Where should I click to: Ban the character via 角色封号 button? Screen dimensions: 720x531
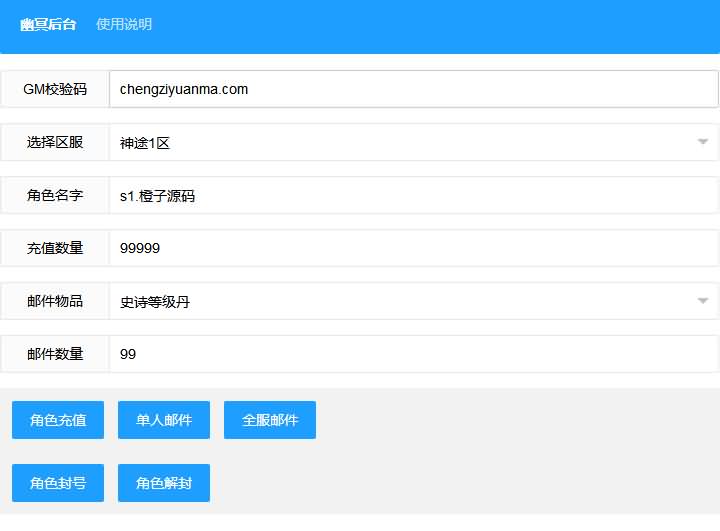(58, 483)
